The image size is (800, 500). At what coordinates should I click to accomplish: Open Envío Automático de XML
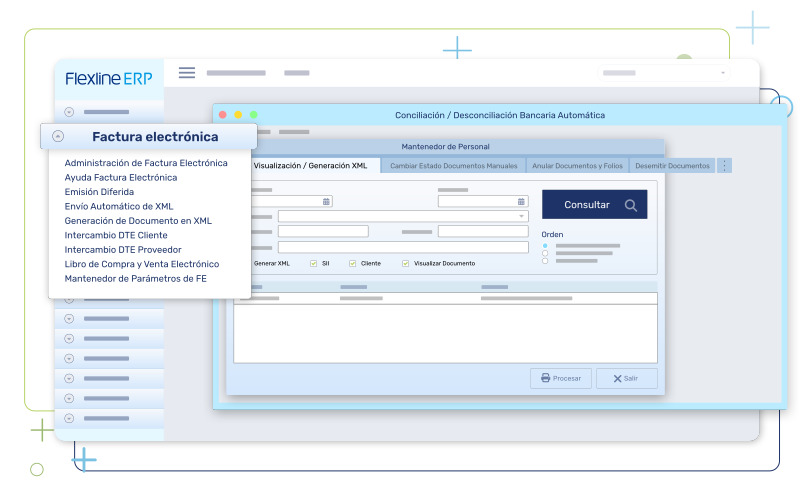click(x=118, y=206)
